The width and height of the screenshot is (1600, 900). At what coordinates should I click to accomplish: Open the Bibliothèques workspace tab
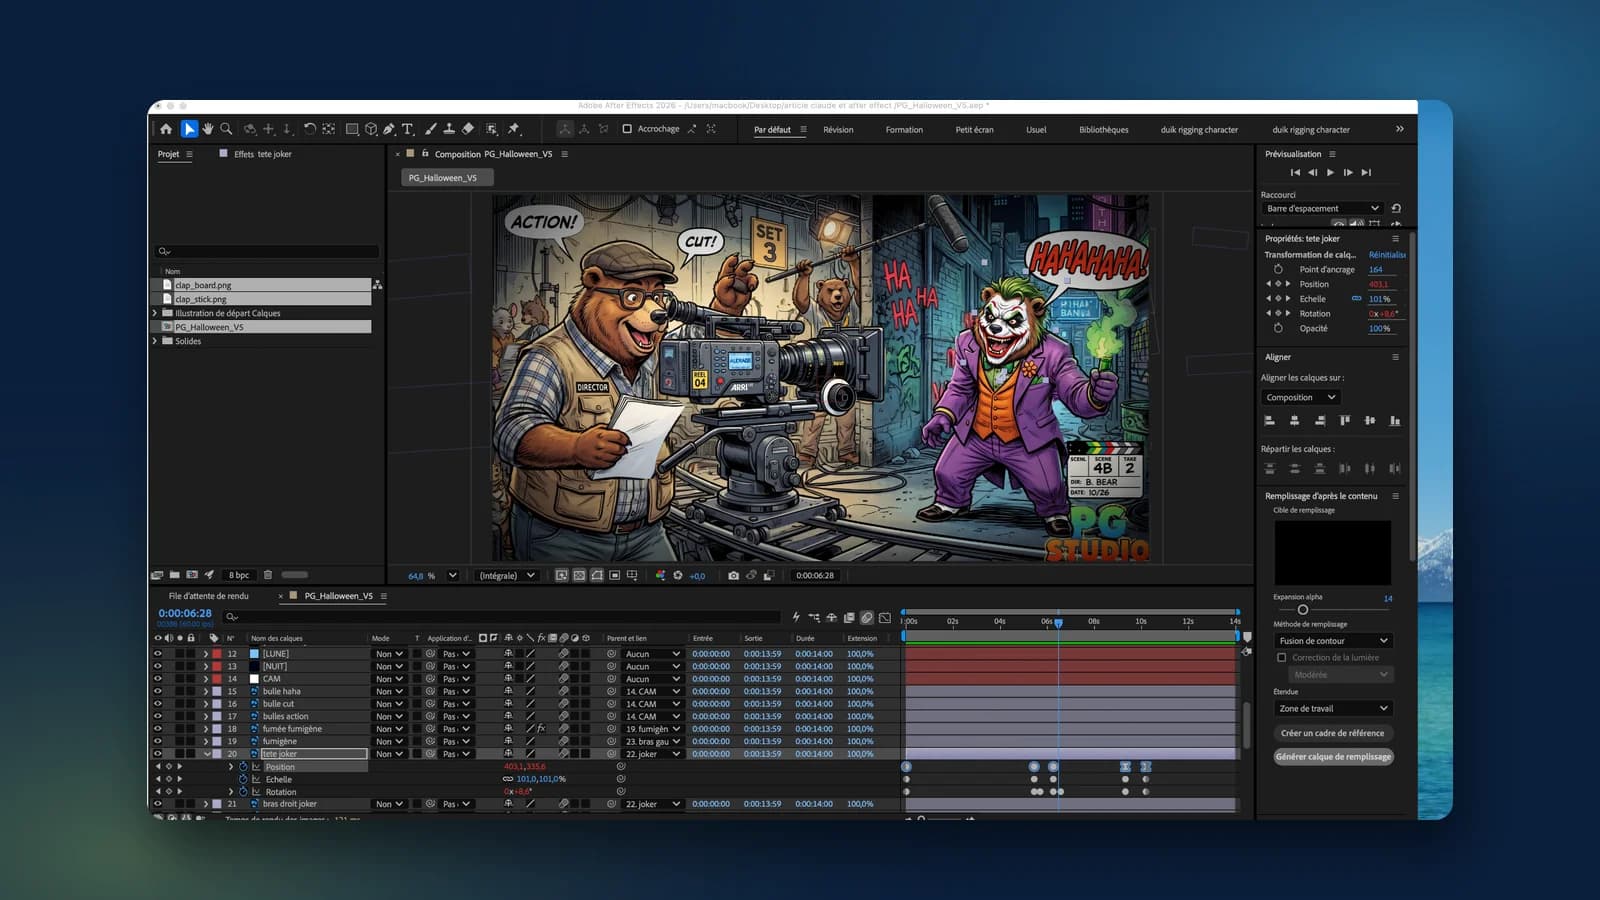coord(1104,130)
